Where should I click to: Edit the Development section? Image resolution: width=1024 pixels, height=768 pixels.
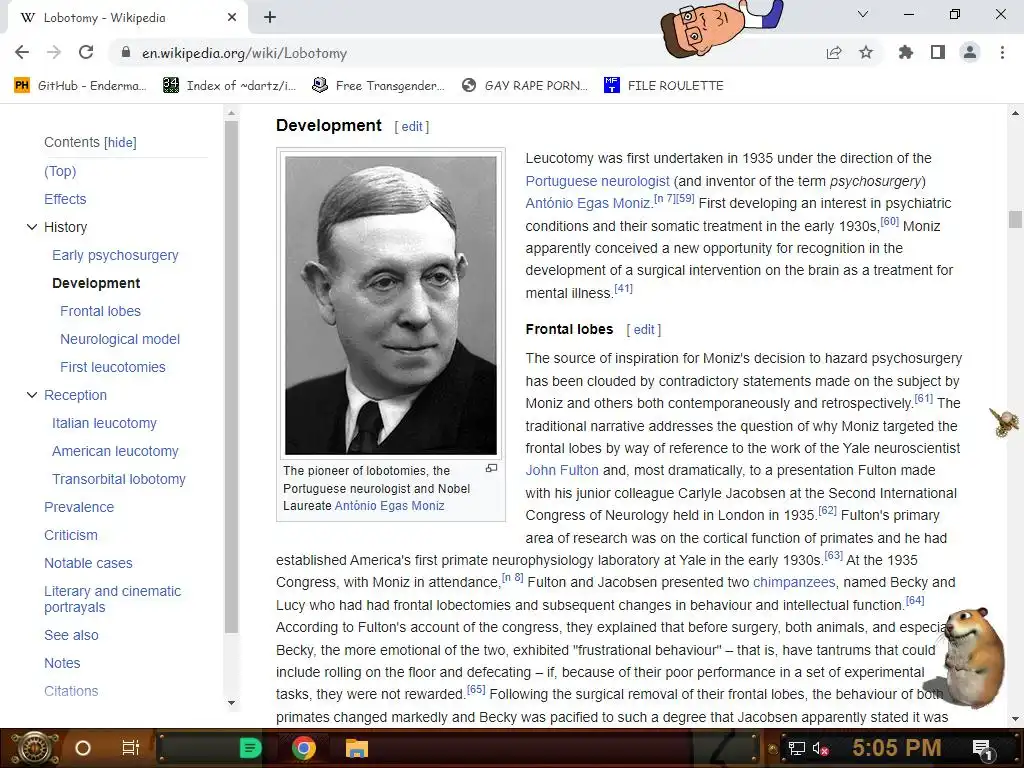click(411, 127)
